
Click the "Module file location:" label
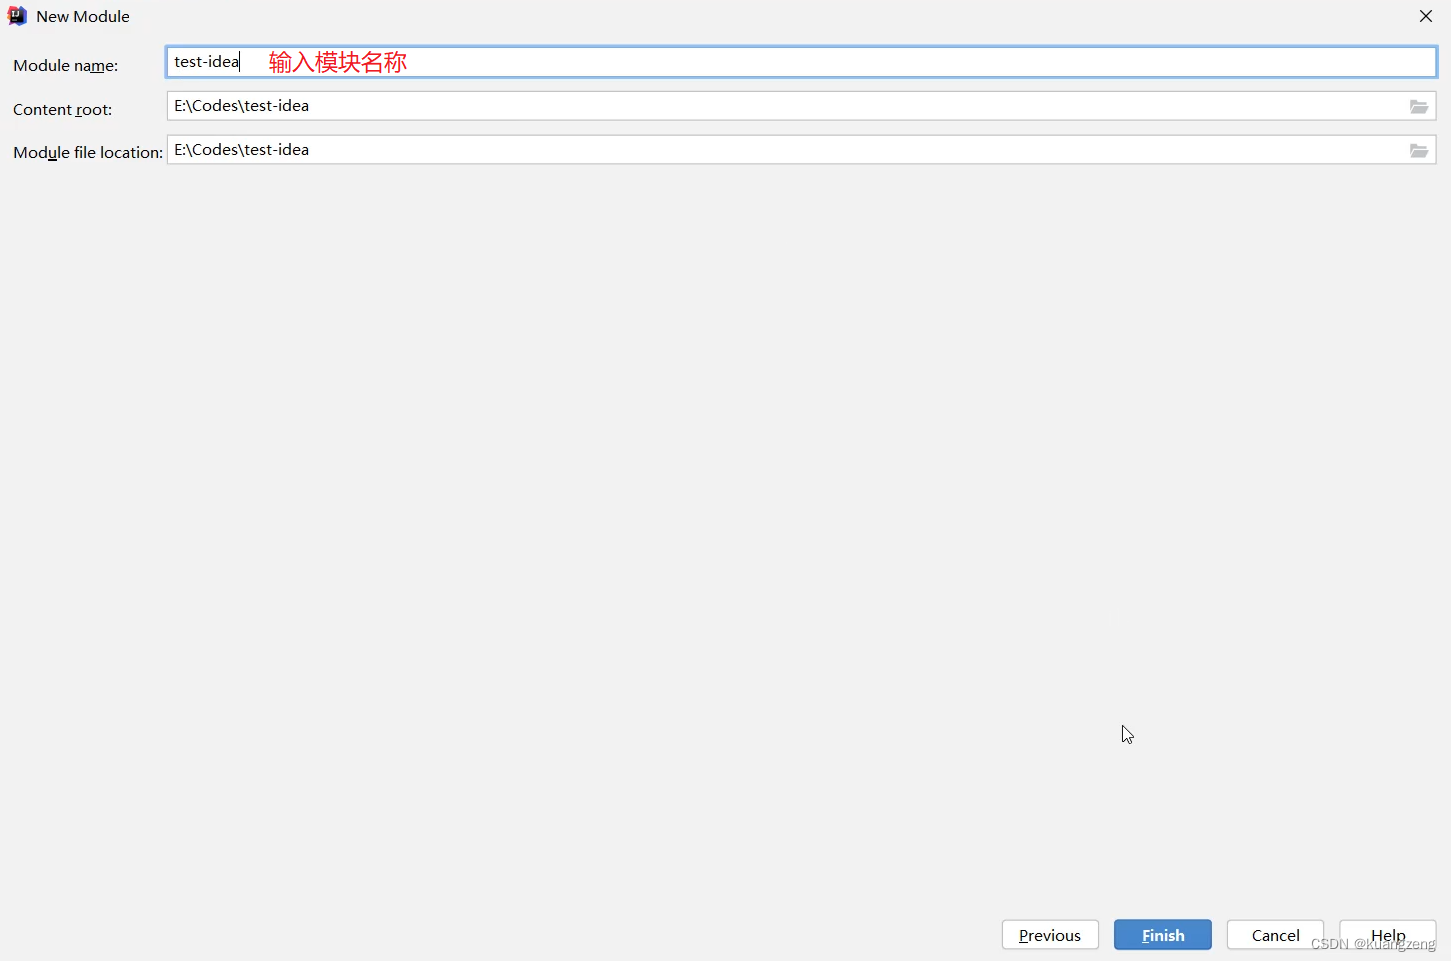point(88,152)
